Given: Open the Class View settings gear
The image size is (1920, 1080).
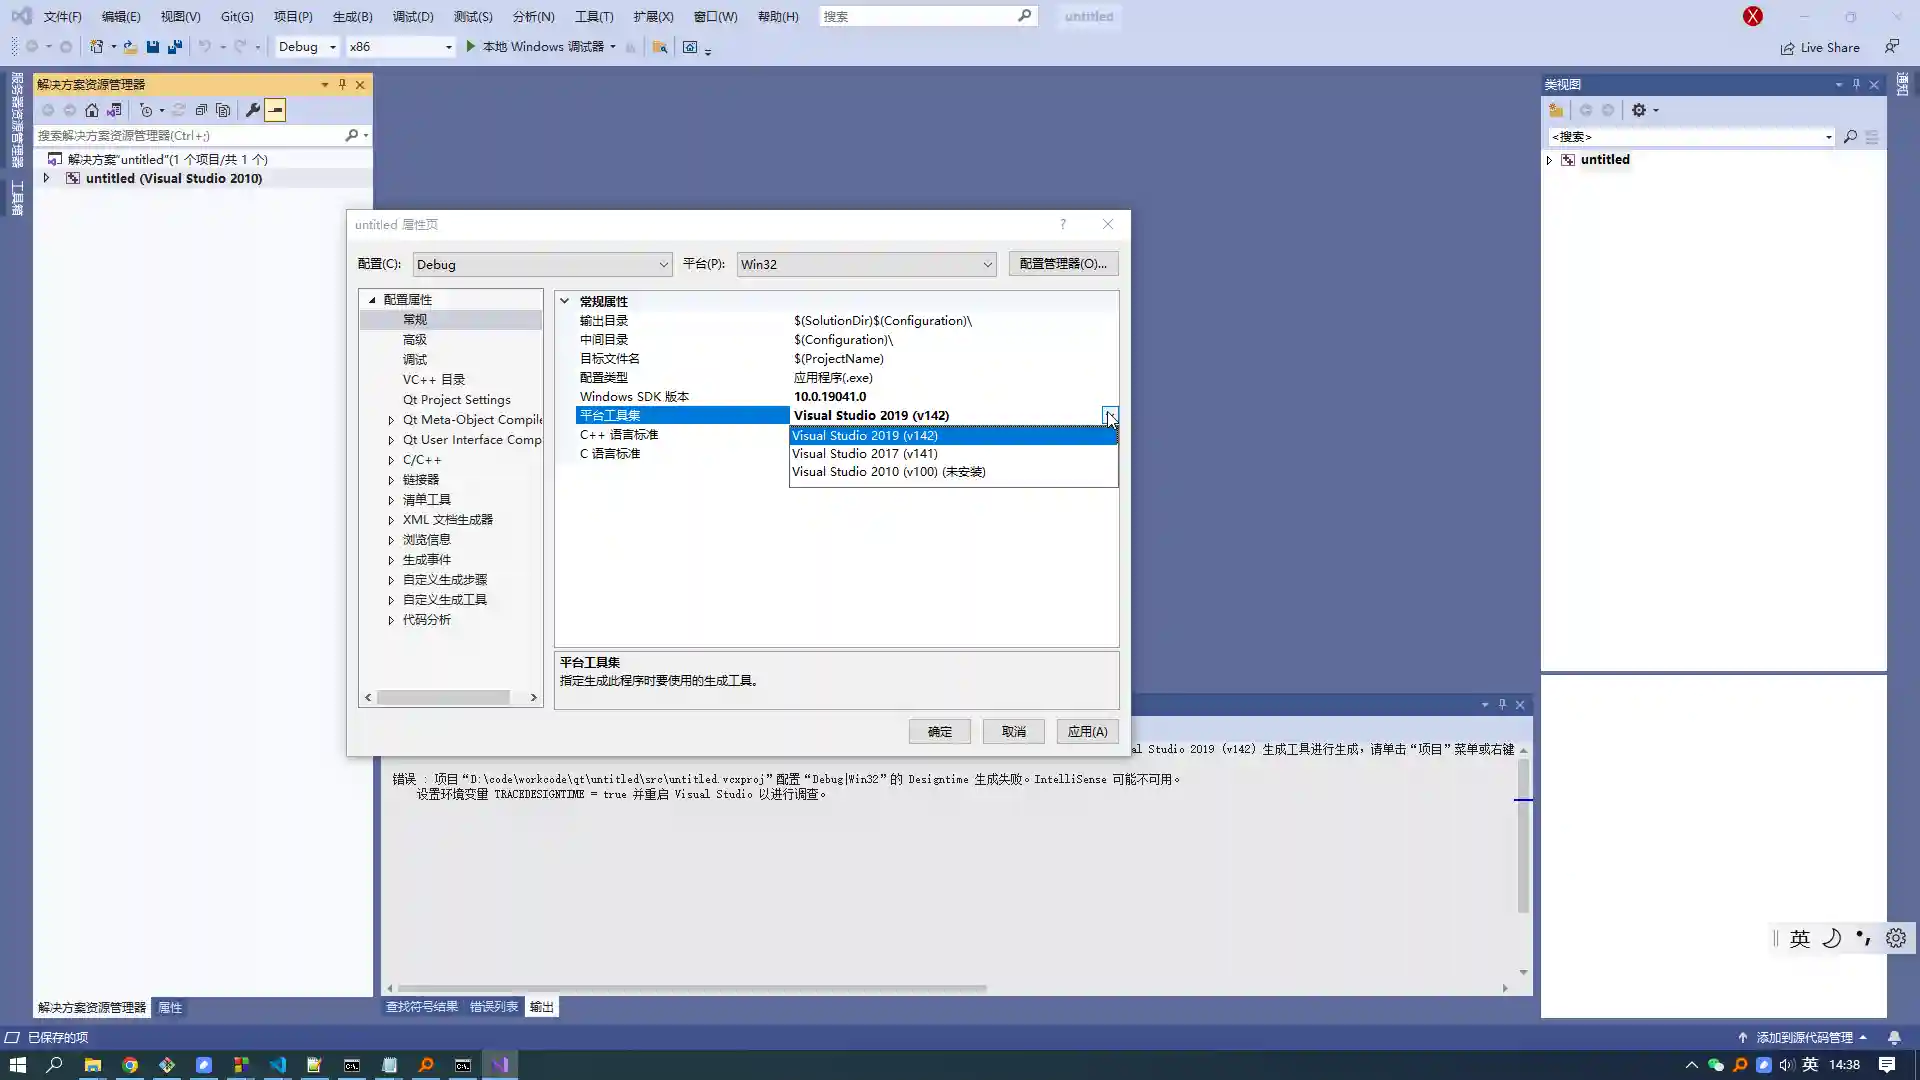Looking at the screenshot, I should click(x=1639, y=110).
